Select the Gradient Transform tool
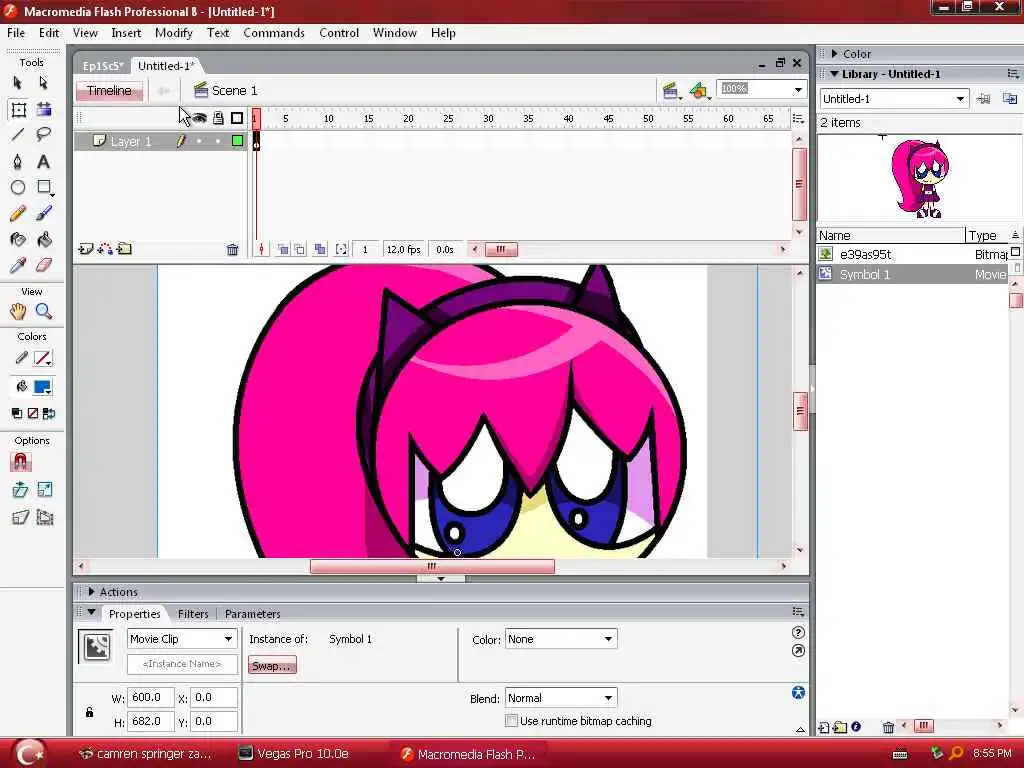This screenshot has width=1024, height=768. click(44, 109)
